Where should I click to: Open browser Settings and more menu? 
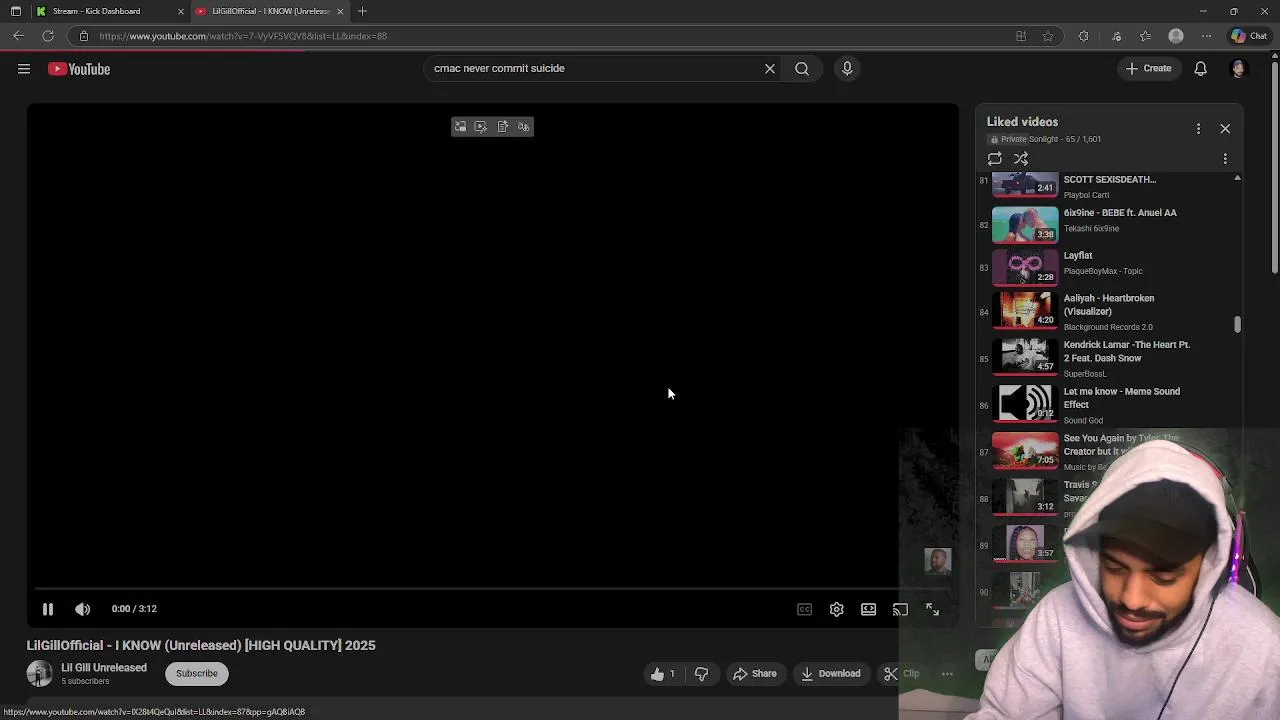[1207, 36]
